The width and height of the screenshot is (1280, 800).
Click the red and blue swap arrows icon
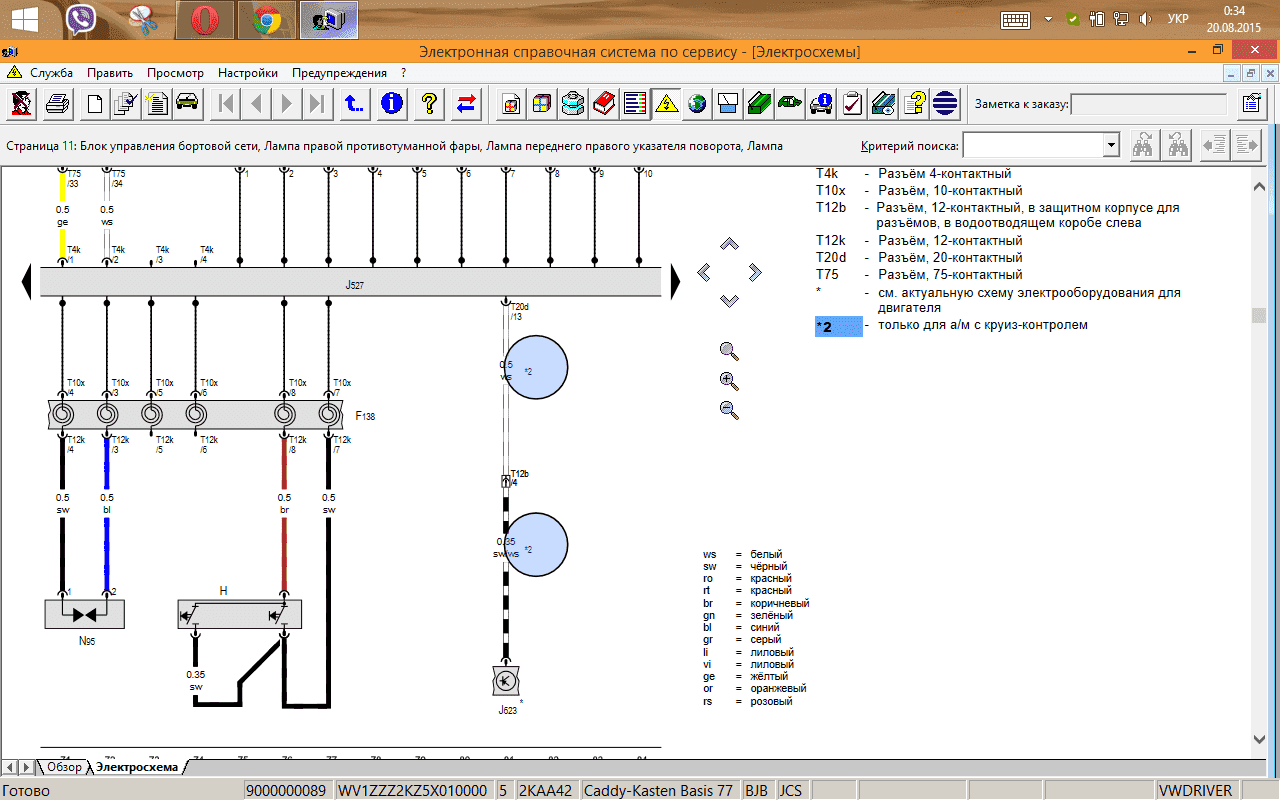(x=466, y=103)
